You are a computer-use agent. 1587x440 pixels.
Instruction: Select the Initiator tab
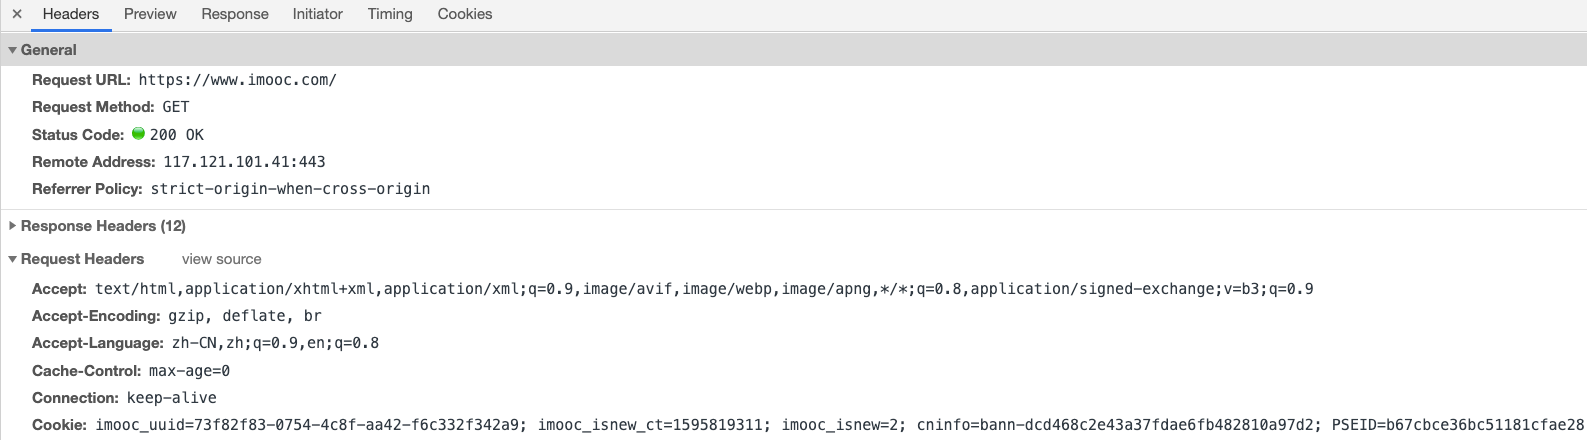(318, 14)
